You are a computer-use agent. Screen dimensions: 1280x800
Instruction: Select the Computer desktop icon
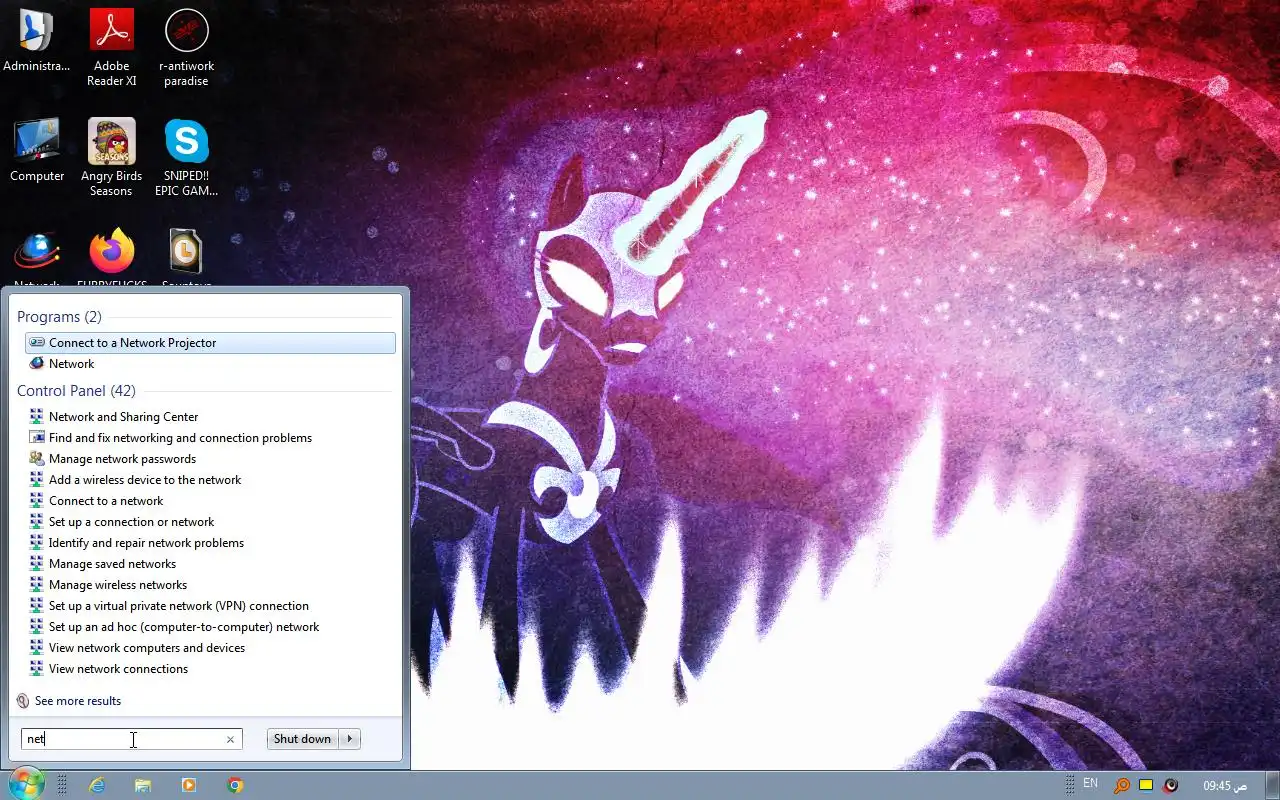click(37, 151)
